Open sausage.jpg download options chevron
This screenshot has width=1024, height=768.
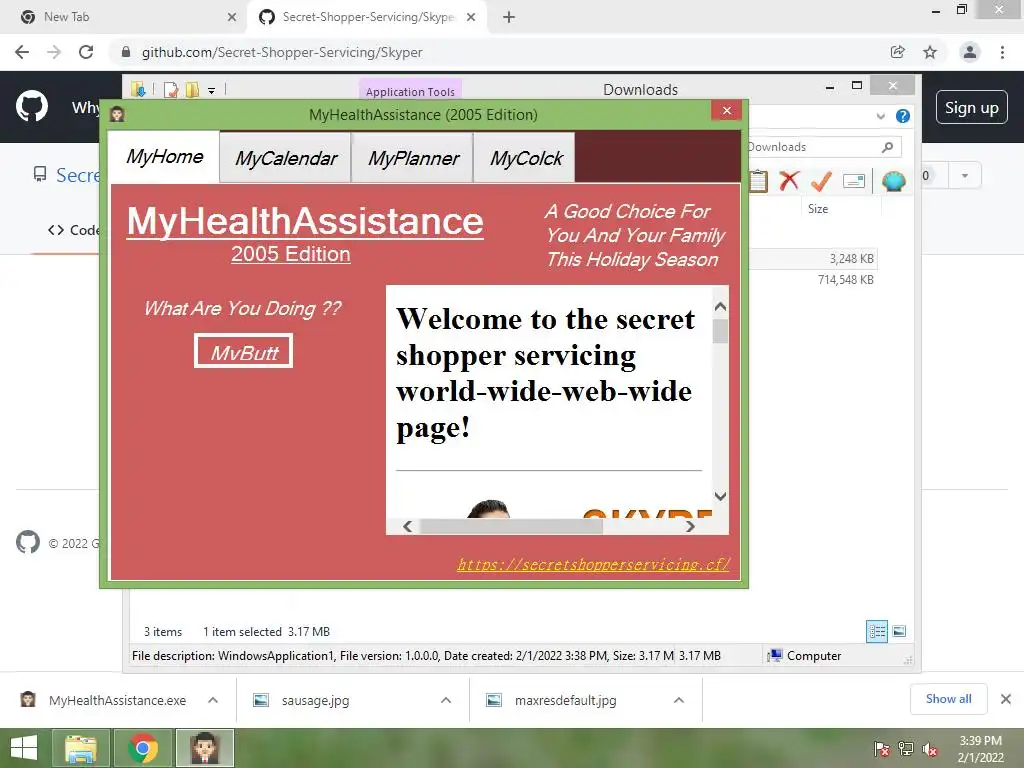446,700
